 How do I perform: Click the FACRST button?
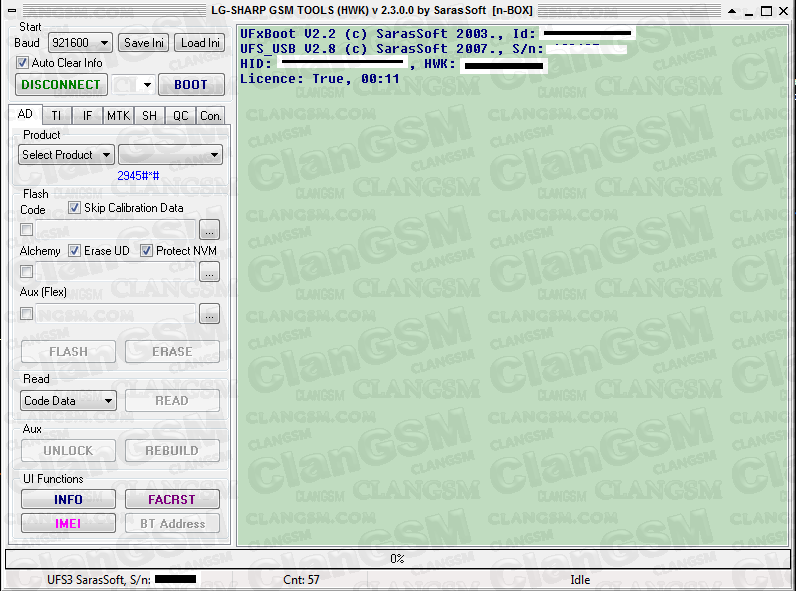coord(172,500)
